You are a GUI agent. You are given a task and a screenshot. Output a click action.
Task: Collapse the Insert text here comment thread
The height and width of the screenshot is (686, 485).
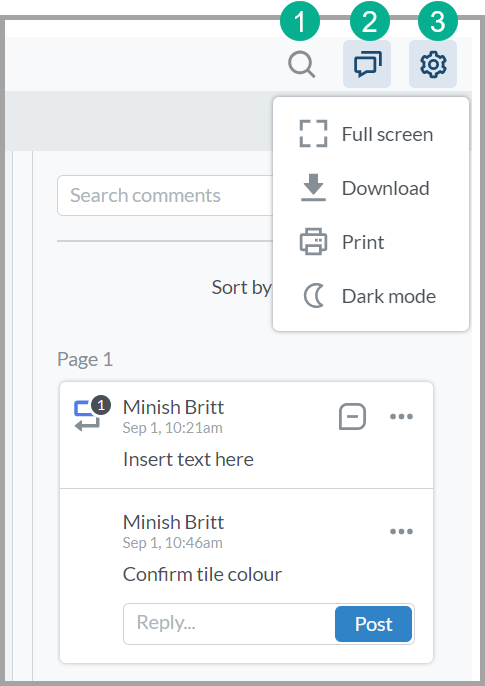[352, 416]
